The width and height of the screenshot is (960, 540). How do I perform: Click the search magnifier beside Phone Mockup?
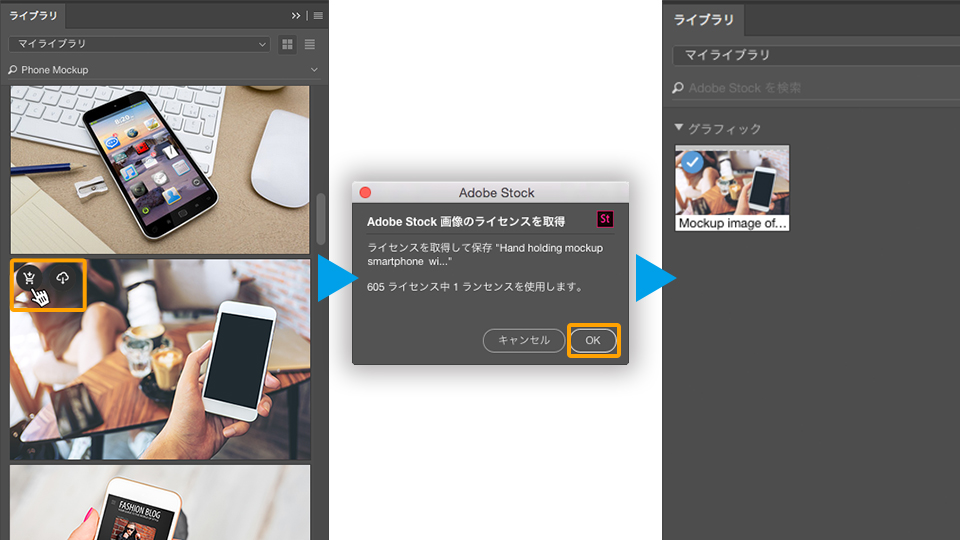[13, 70]
